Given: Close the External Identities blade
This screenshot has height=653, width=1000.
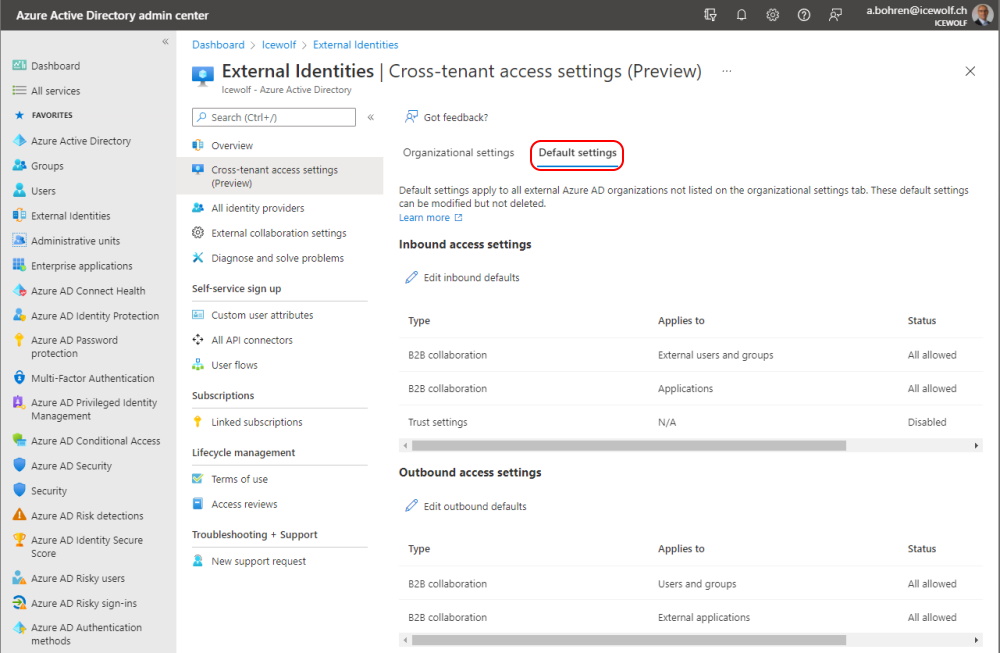Looking at the screenshot, I should 970,71.
